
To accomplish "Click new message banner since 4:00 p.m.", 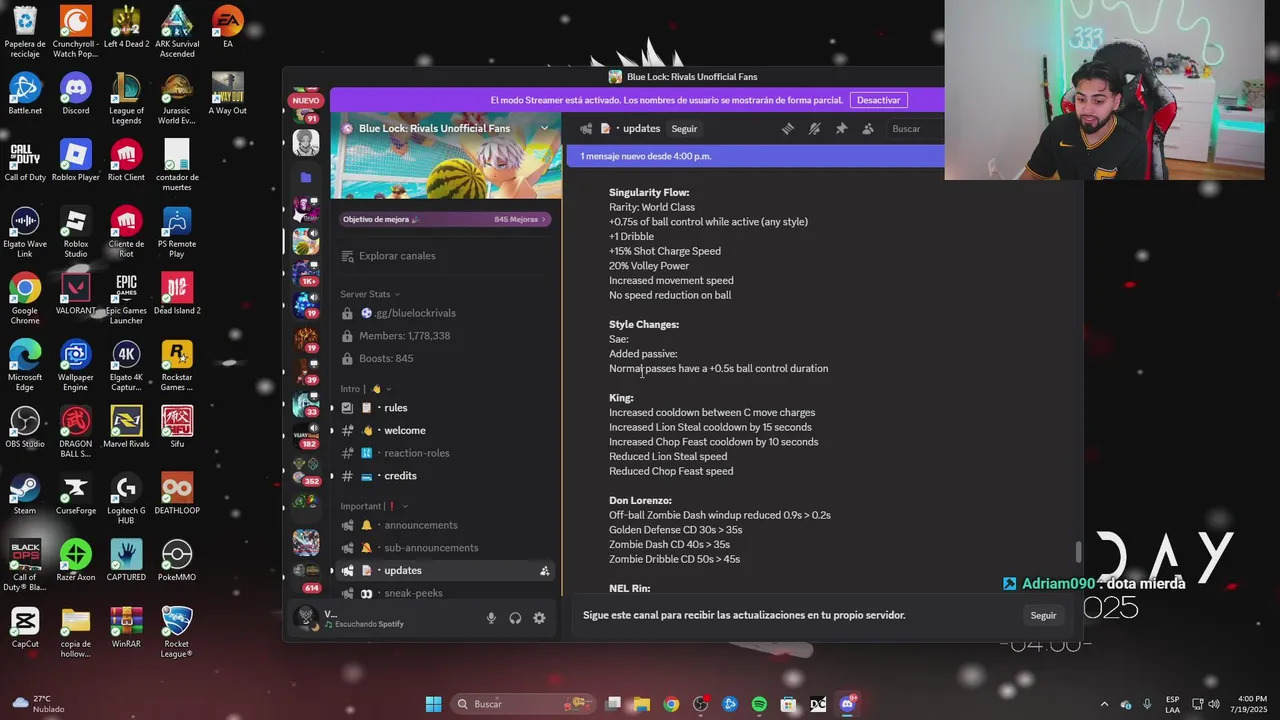I will (755, 156).
